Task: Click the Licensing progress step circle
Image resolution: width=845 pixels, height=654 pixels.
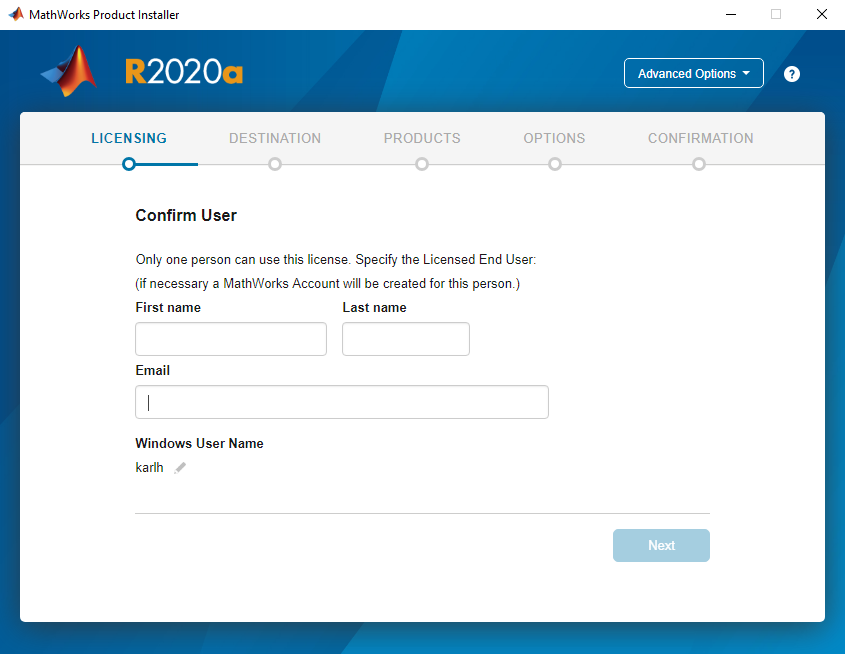Action: (x=129, y=164)
